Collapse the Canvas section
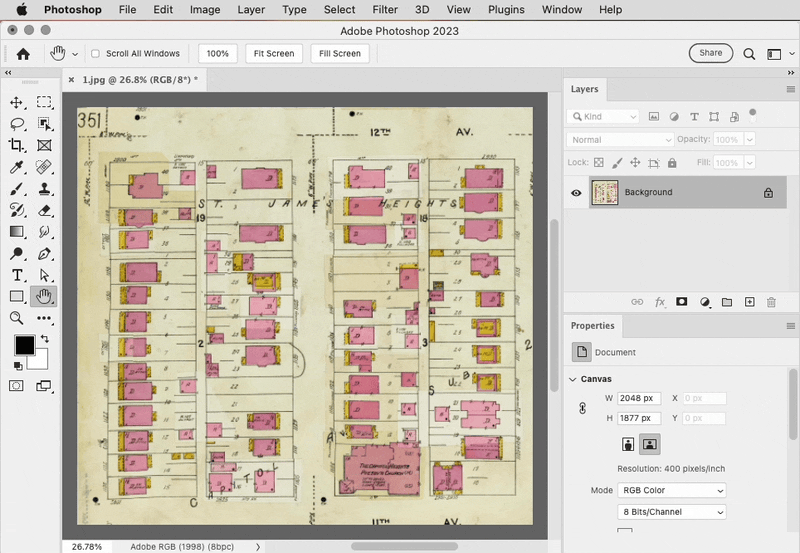Screen dimensions: 800x553 tap(573, 379)
